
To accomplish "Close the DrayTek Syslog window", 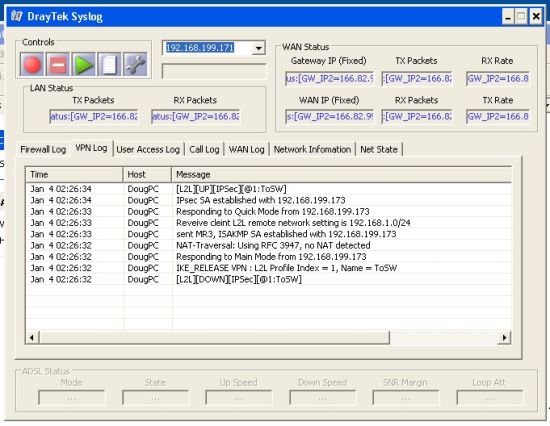I will click(x=536, y=16).
